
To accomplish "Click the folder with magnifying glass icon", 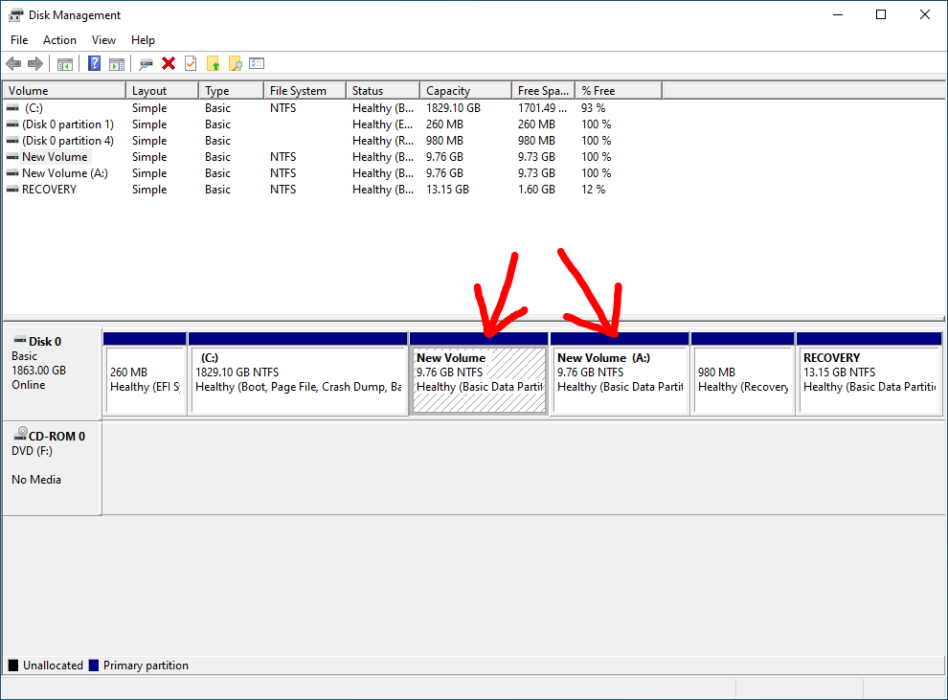I will [234, 63].
